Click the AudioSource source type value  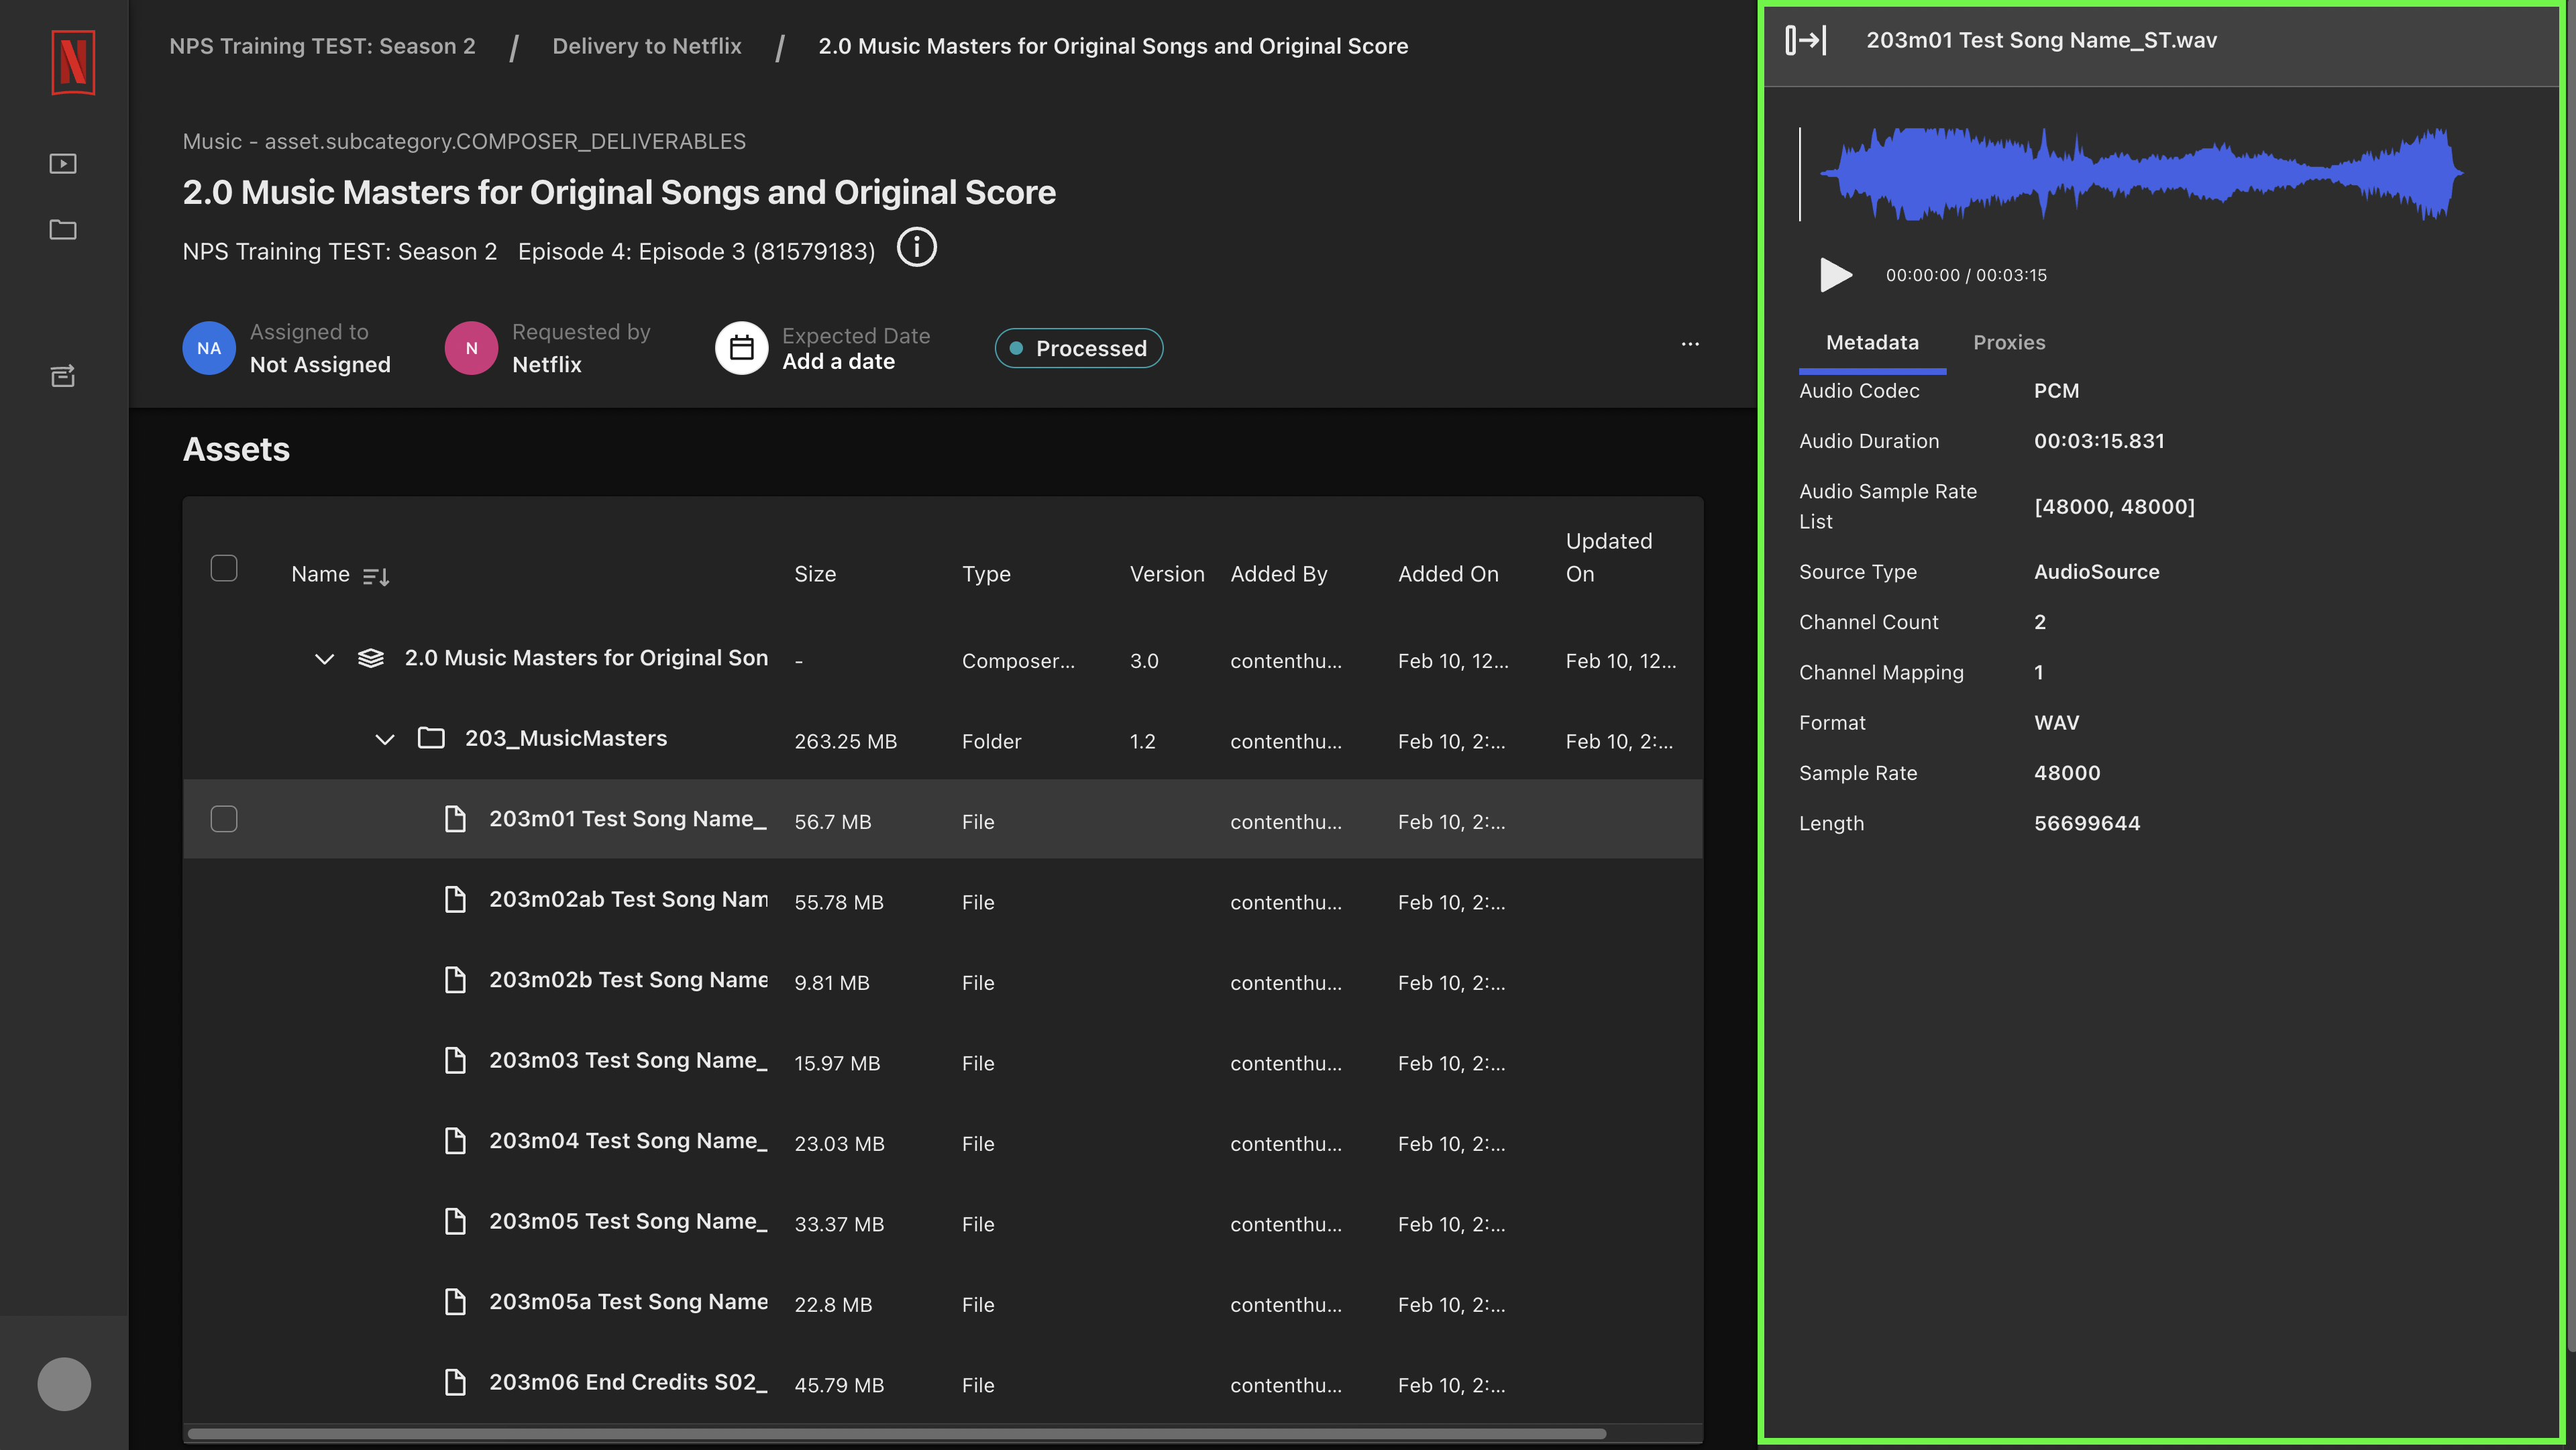pos(2096,572)
